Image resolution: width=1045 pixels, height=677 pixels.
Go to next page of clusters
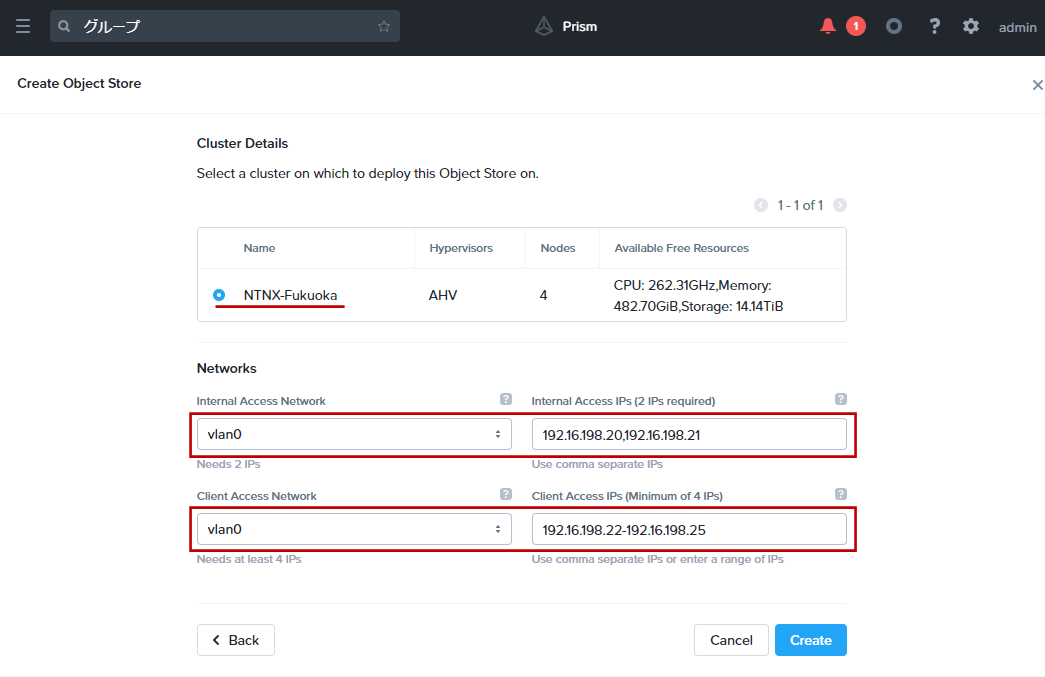pyautogui.click(x=840, y=205)
